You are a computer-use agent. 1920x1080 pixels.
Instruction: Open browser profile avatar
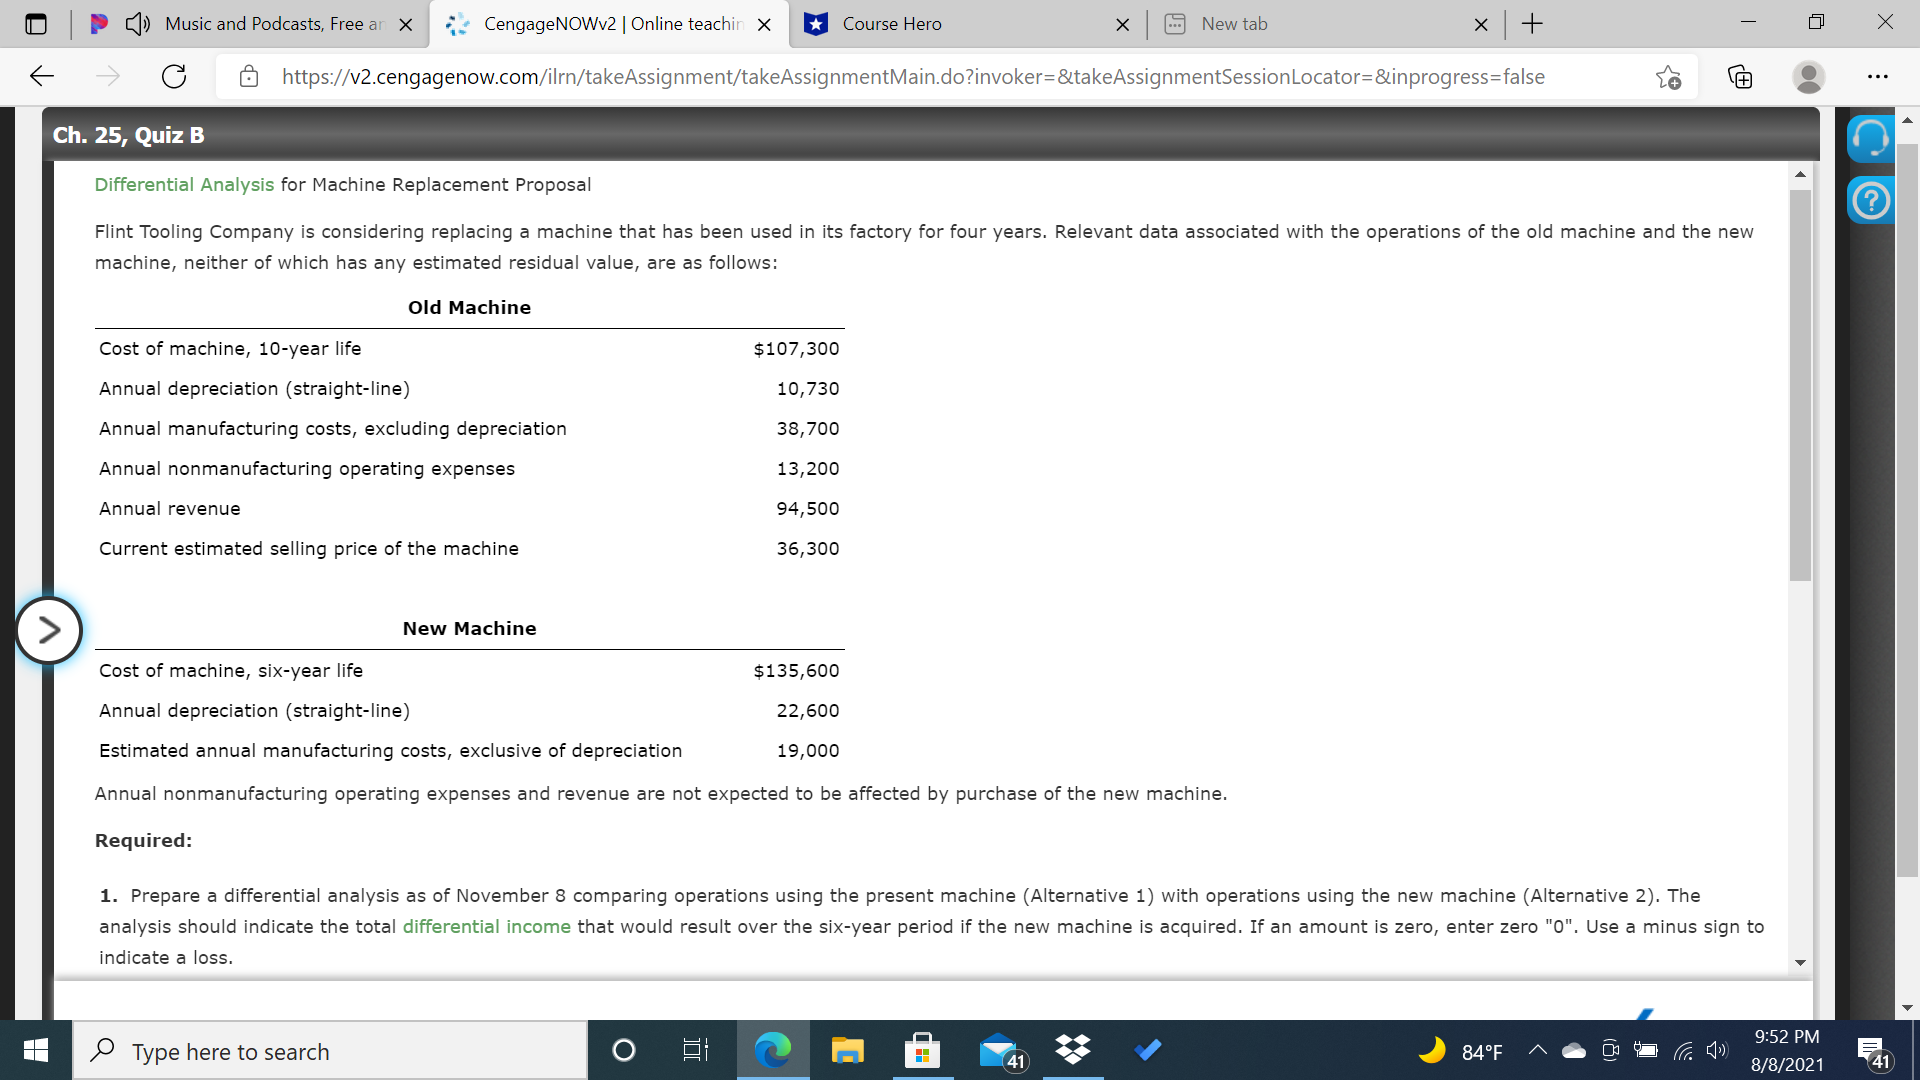tap(1808, 77)
